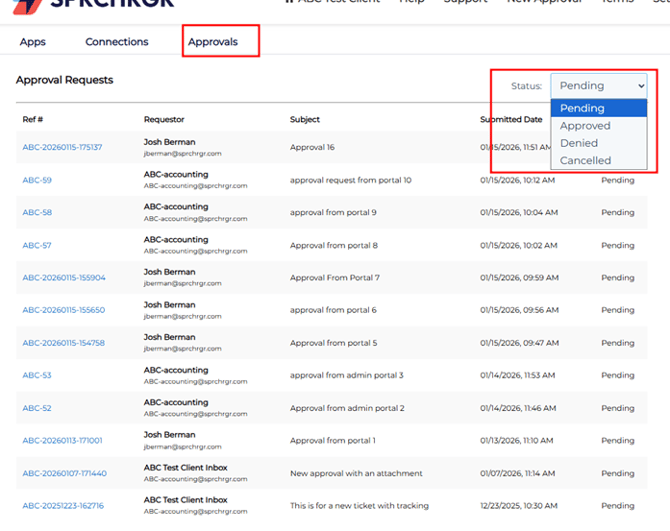Select Cancelled from the Status list
The width and height of the screenshot is (670, 531).
tap(585, 160)
